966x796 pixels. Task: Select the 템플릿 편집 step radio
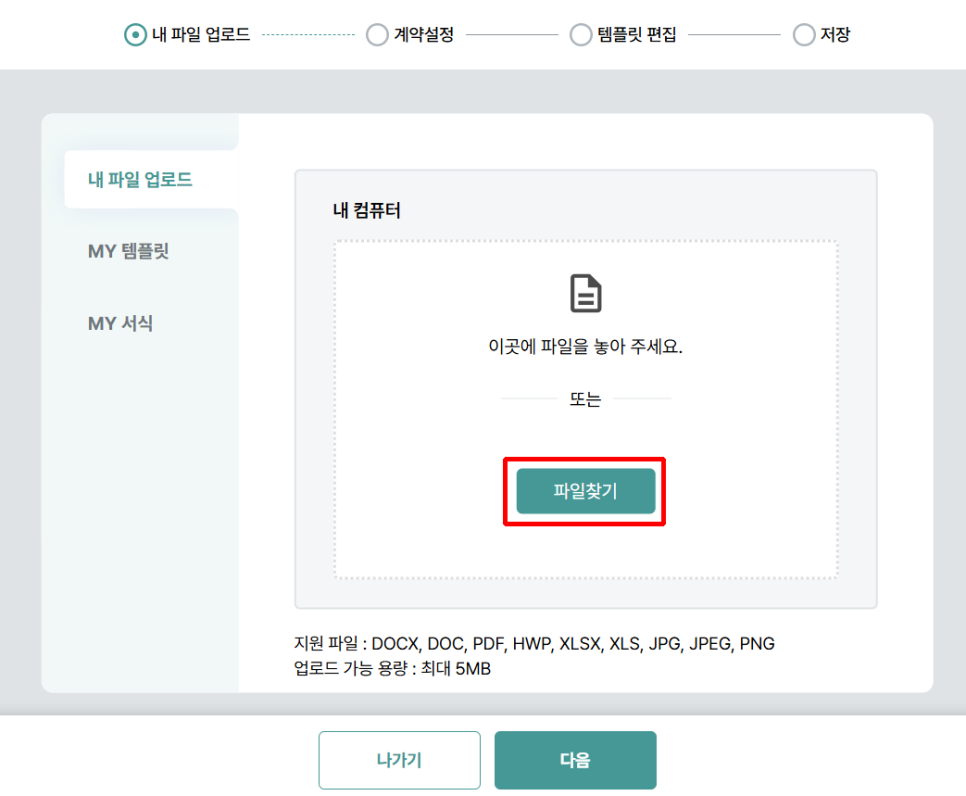[x=580, y=35]
